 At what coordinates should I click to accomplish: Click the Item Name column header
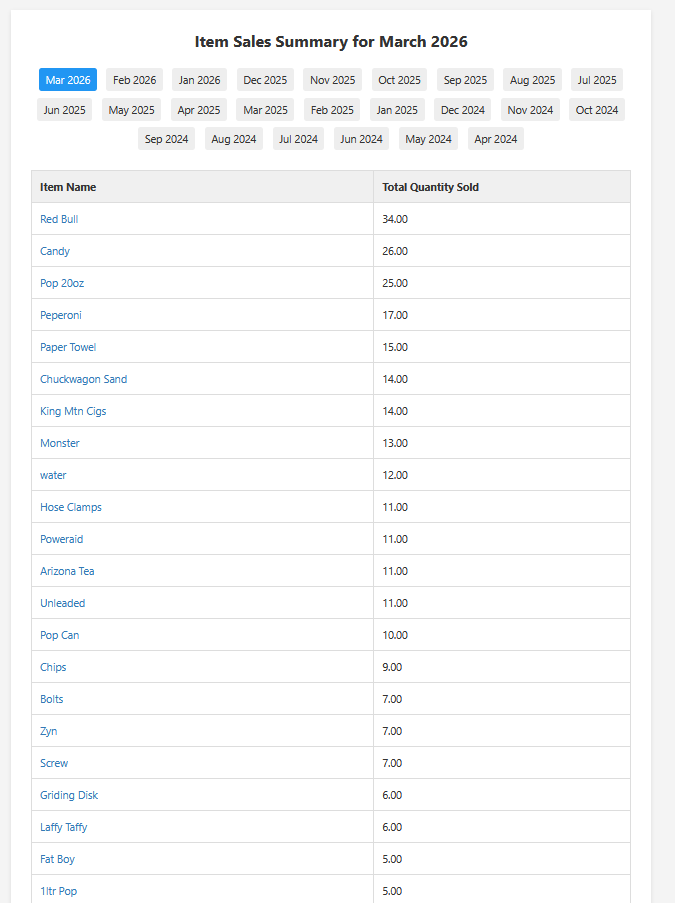point(68,187)
